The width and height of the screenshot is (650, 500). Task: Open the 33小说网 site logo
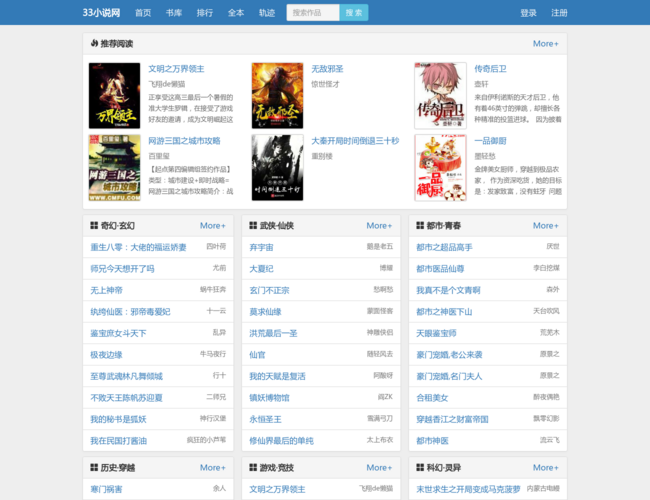coord(102,12)
